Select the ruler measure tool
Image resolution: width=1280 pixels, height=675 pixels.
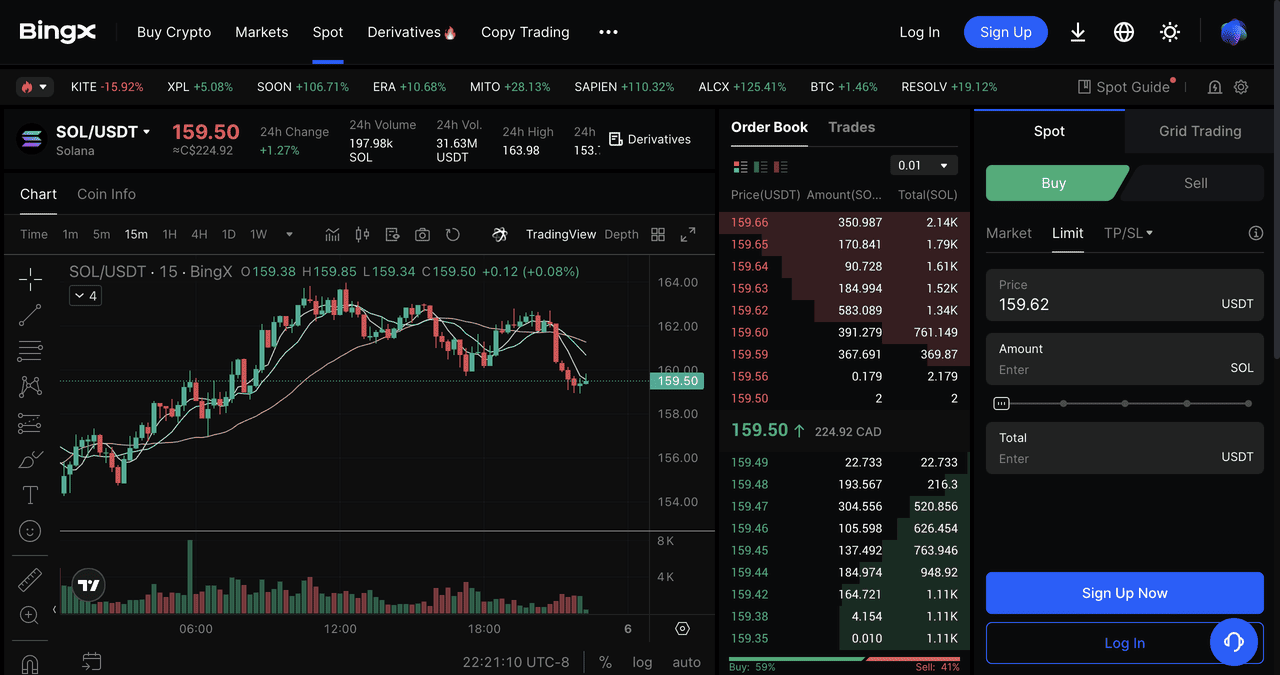(x=30, y=580)
